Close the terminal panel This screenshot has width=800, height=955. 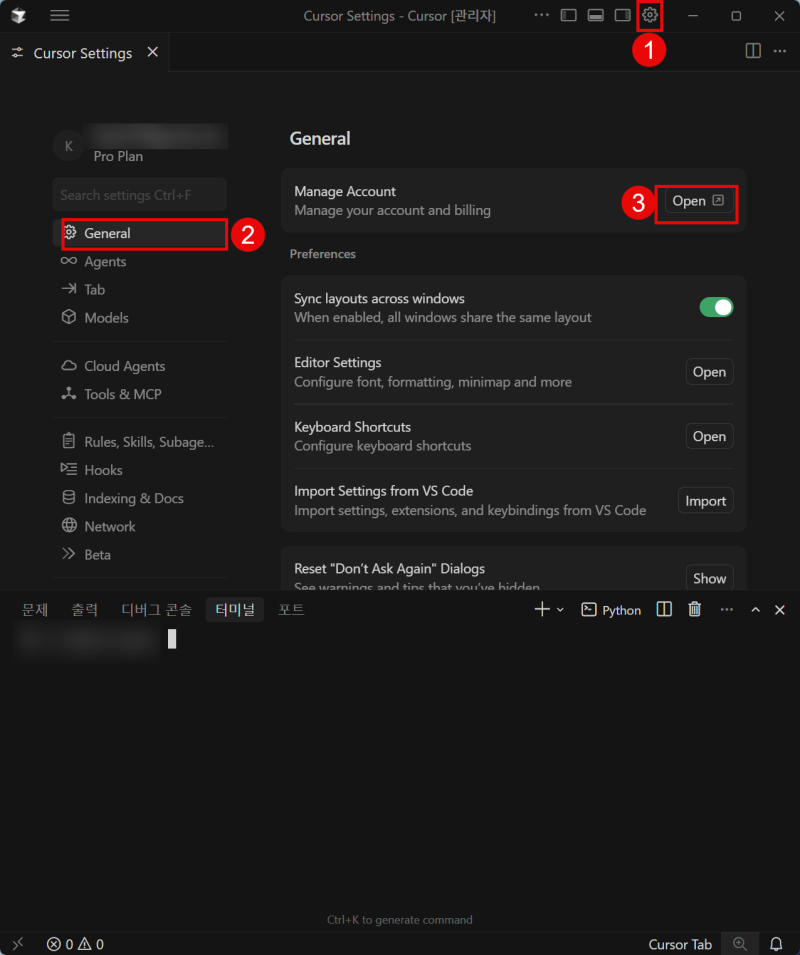(779, 610)
